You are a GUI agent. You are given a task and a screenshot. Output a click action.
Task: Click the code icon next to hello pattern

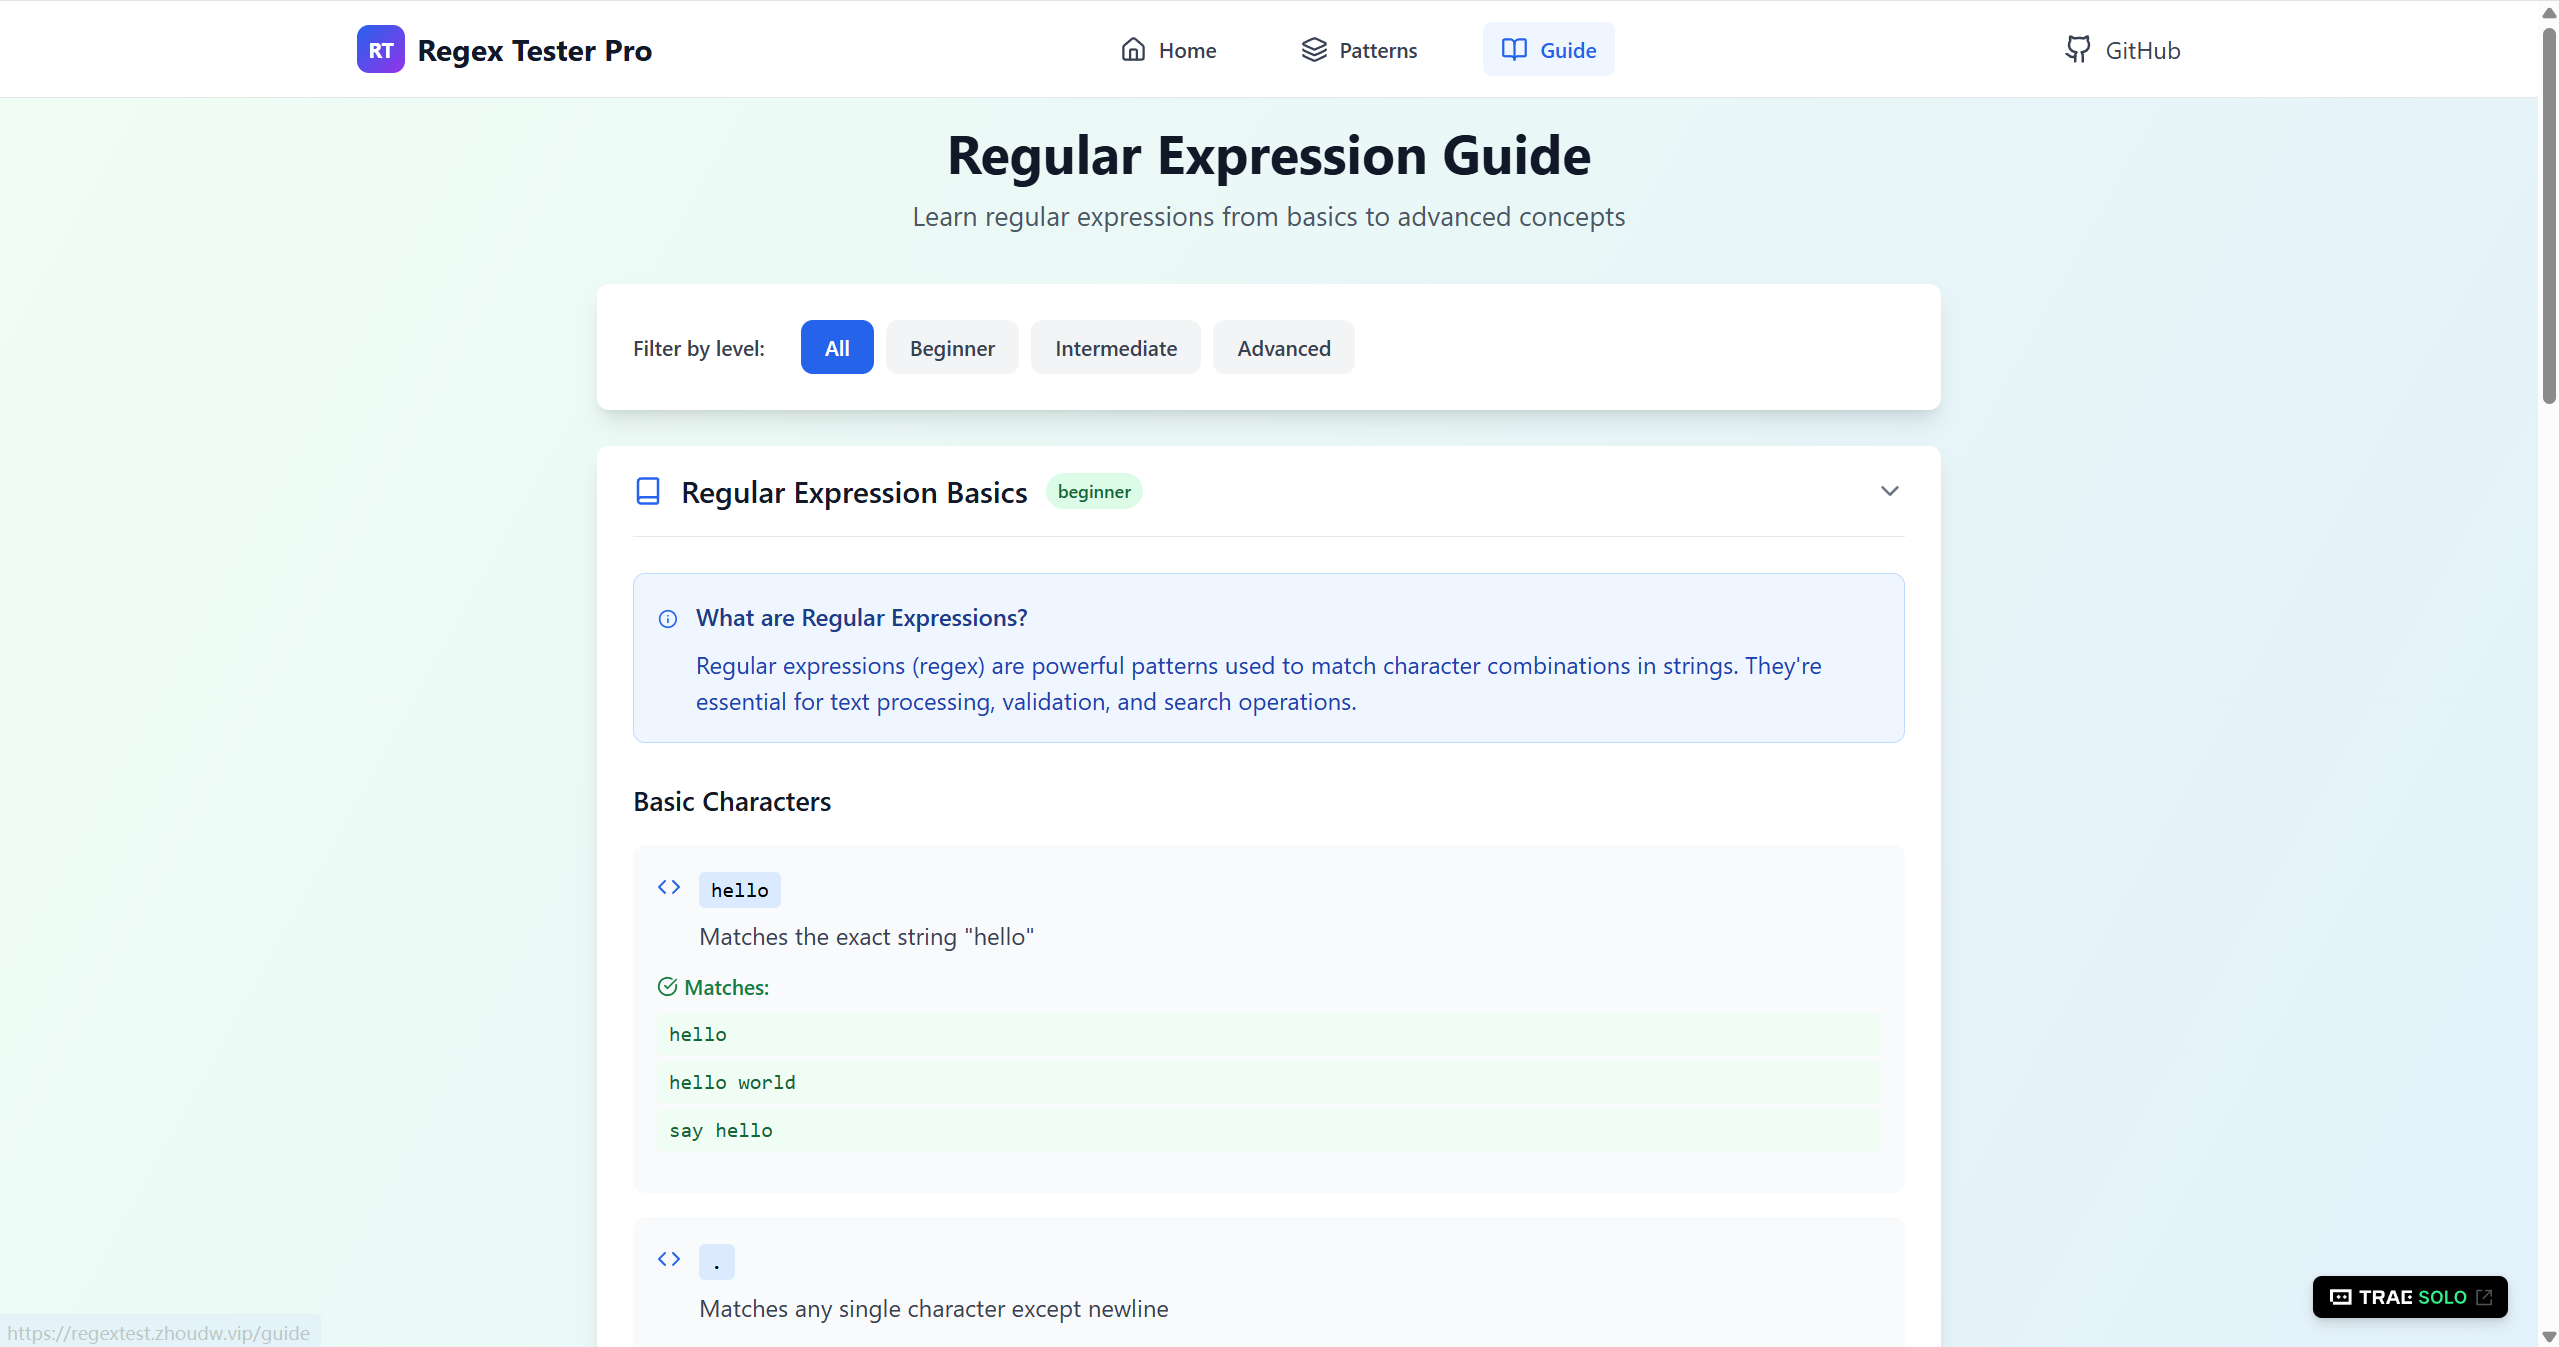tap(669, 887)
